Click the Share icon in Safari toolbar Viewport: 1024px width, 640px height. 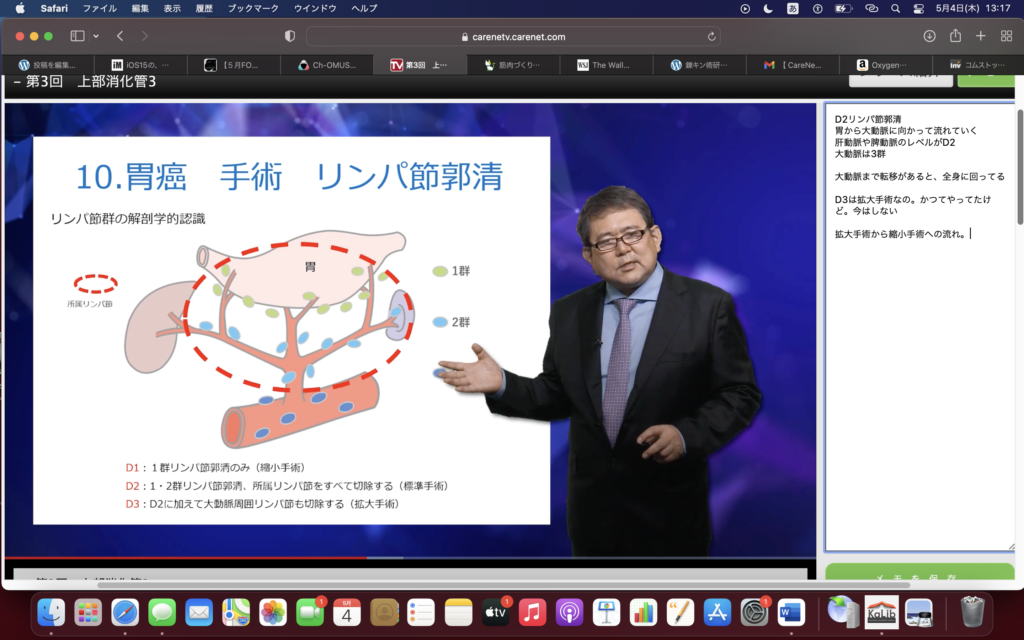(x=955, y=36)
